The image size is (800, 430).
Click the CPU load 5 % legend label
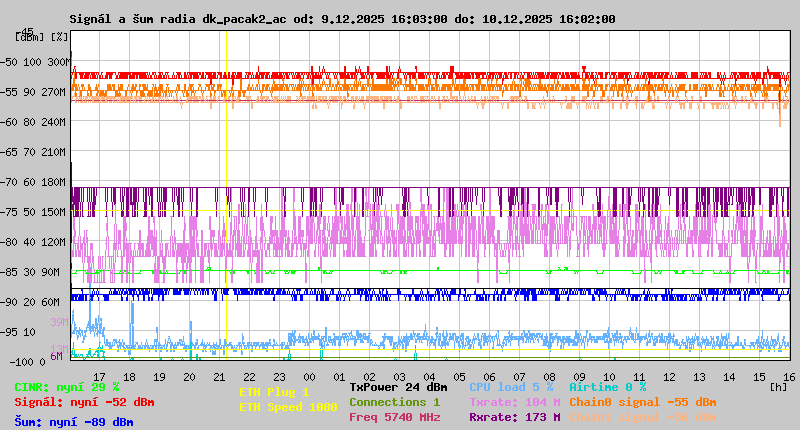(511, 387)
